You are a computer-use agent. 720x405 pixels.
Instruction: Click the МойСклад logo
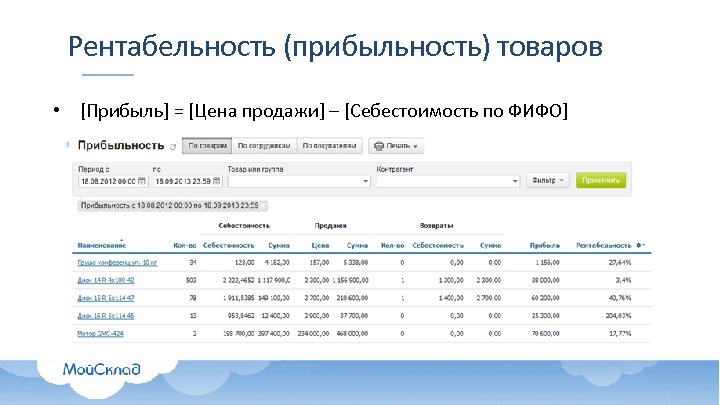(x=101, y=369)
